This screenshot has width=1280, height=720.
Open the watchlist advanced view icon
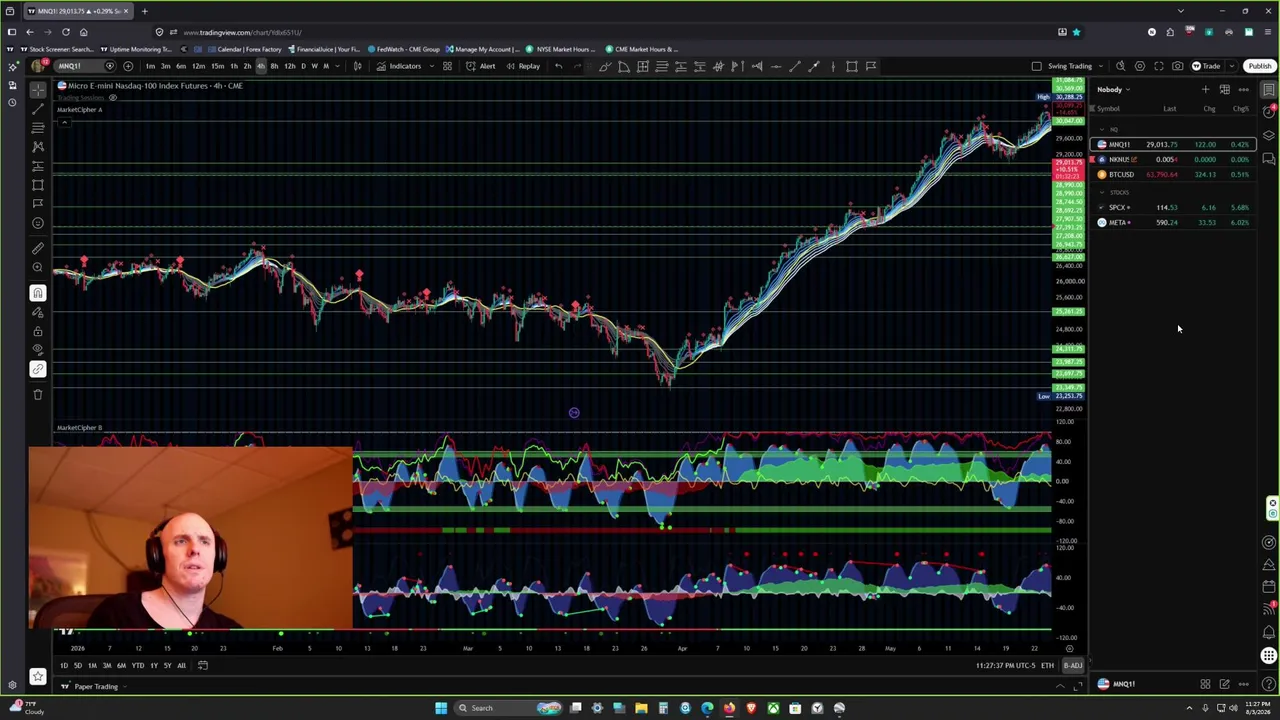1224,89
